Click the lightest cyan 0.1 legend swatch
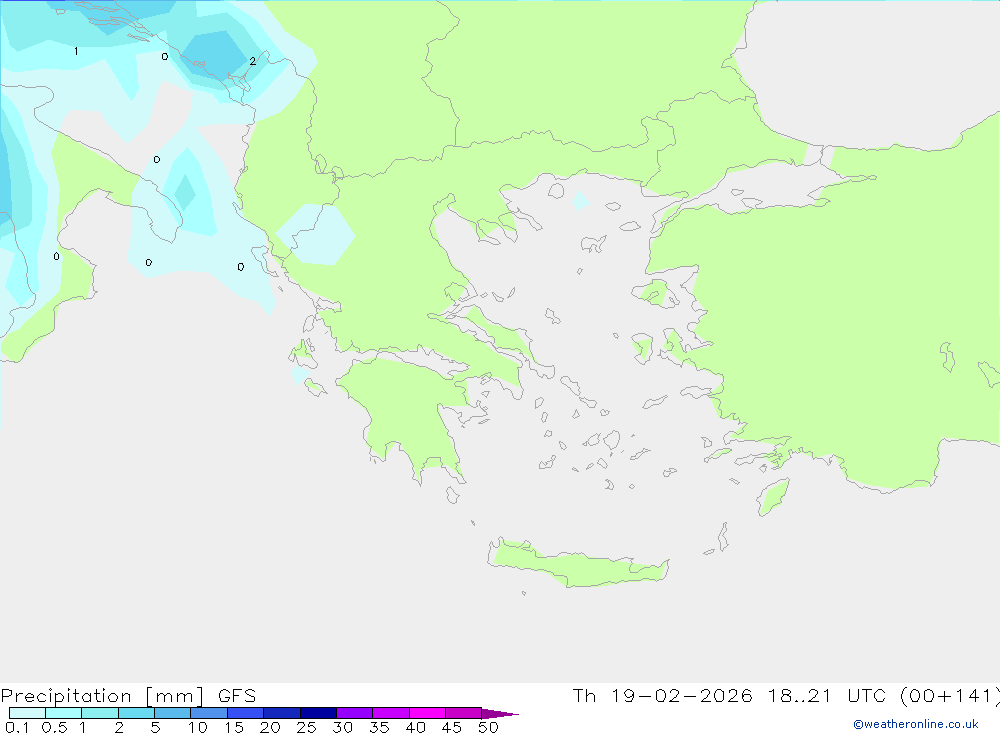This screenshot has width=1000, height=733. pos(27,713)
